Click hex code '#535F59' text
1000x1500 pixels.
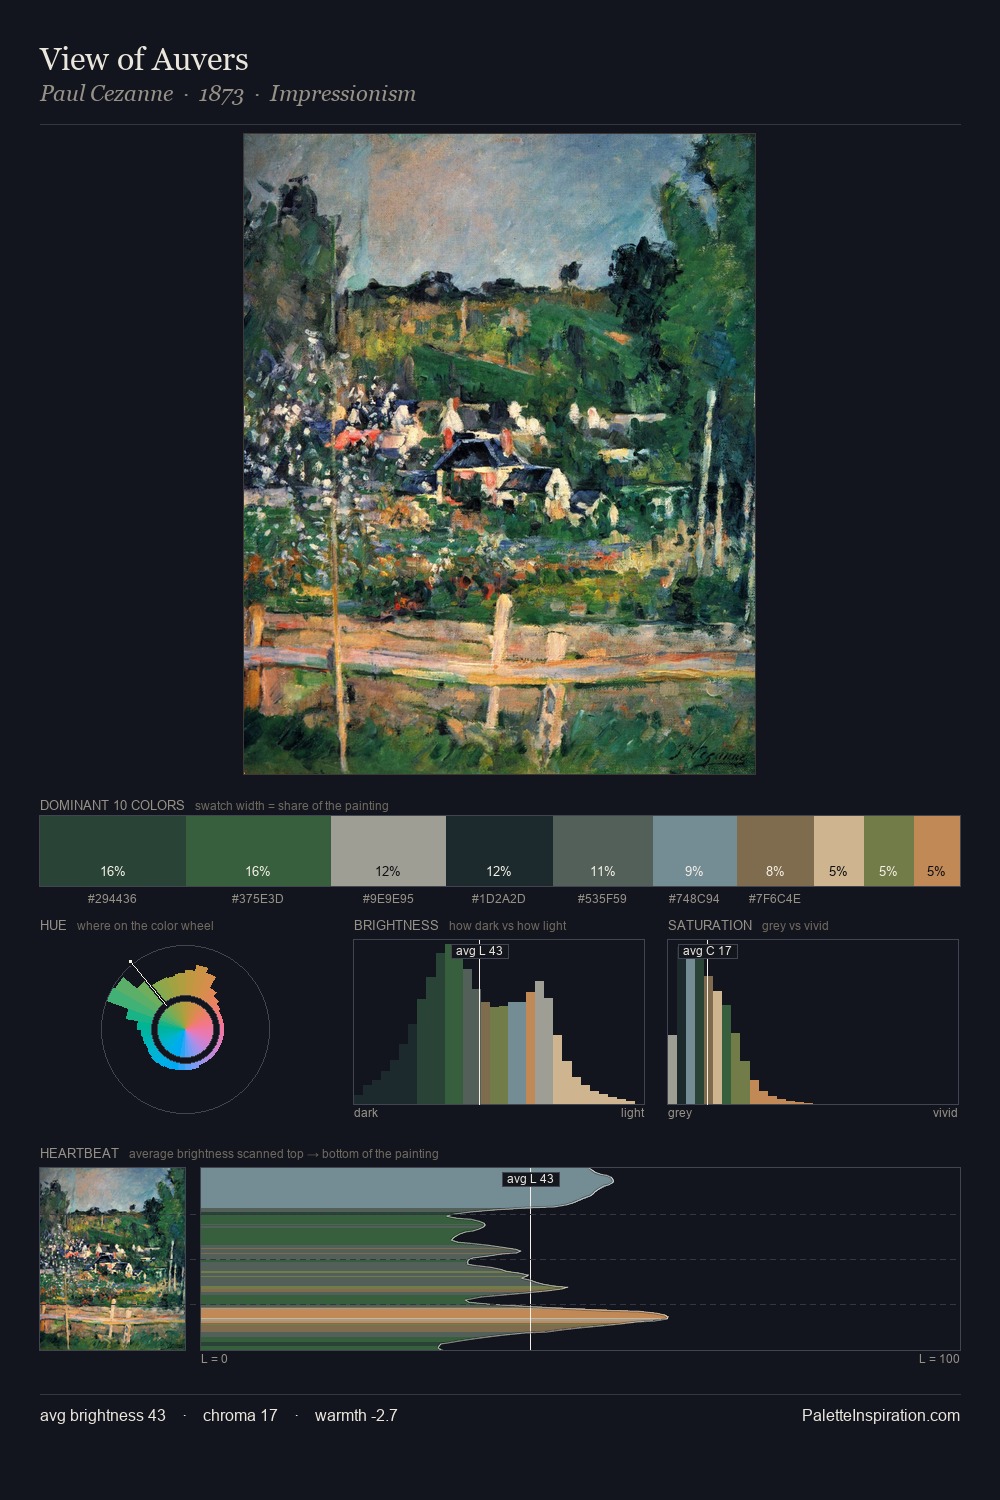pyautogui.click(x=602, y=899)
